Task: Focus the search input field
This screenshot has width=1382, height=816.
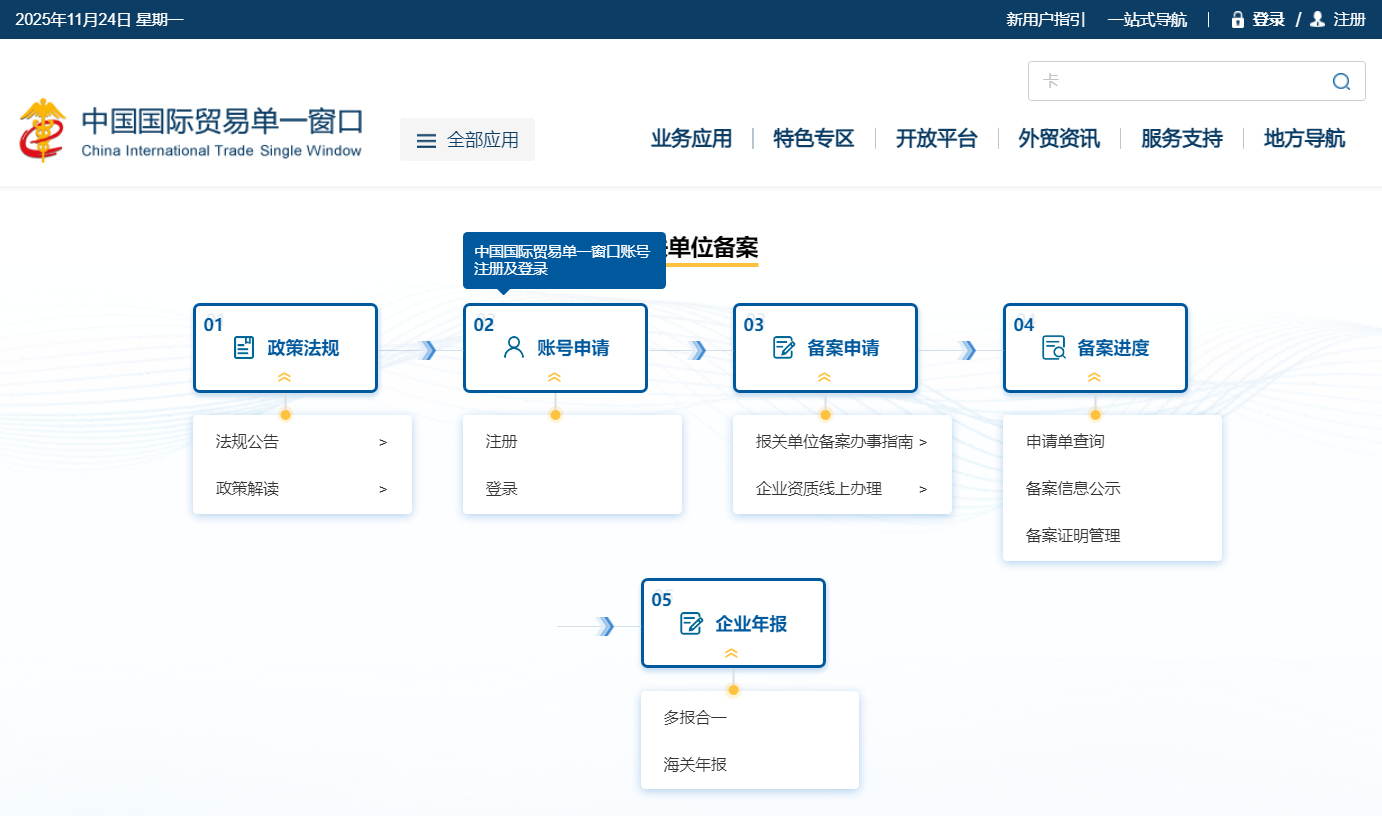Action: pyautogui.click(x=1180, y=81)
